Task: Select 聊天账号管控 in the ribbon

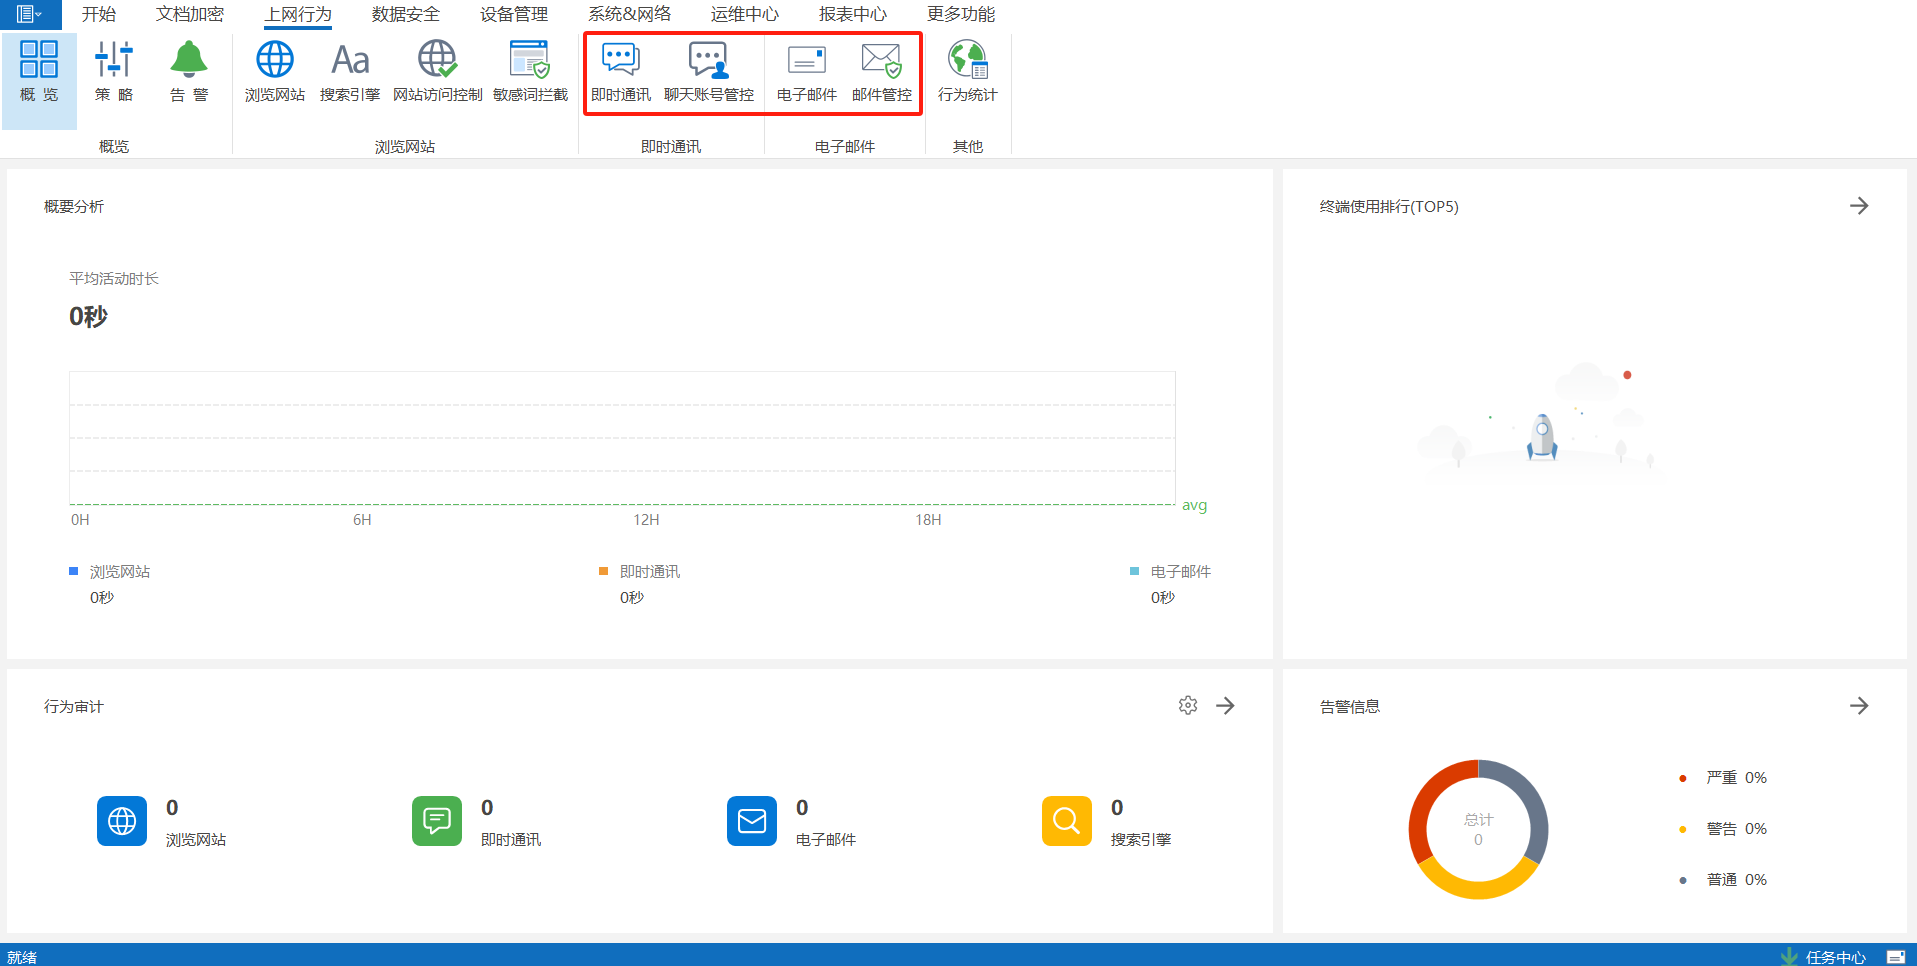Action: [x=708, y=71]
